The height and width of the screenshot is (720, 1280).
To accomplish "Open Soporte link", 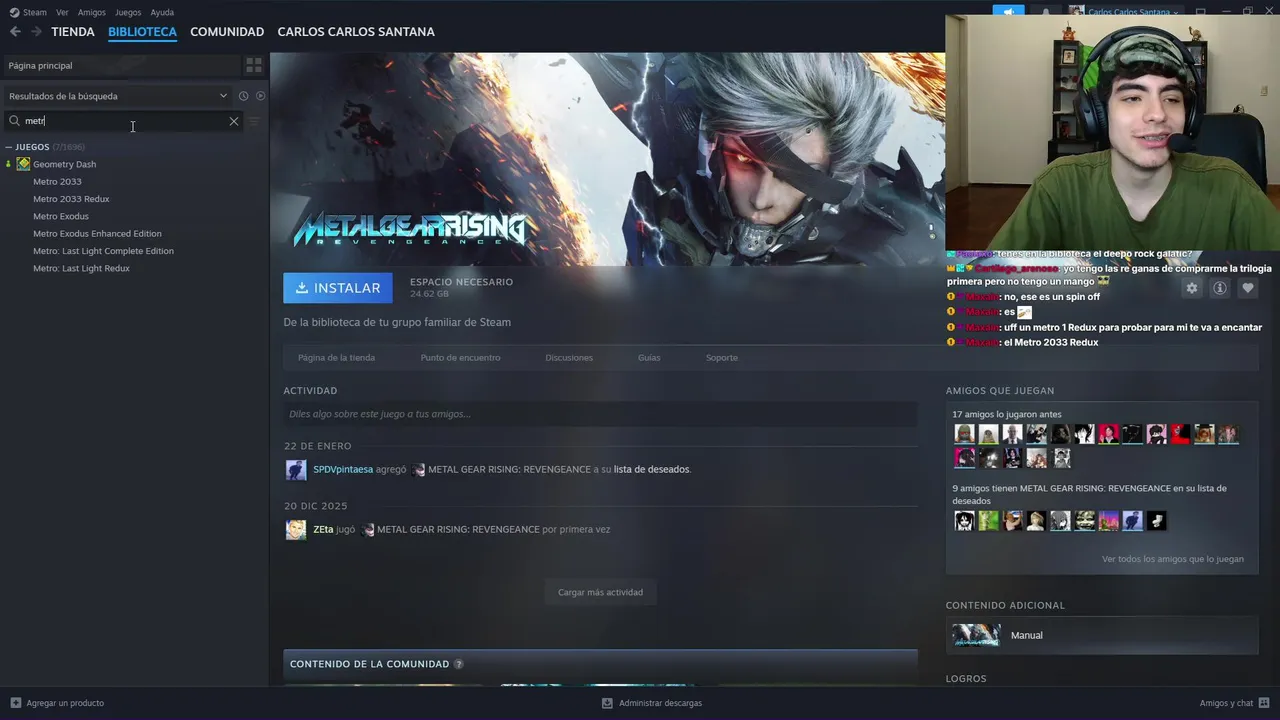I will [722, 358].
